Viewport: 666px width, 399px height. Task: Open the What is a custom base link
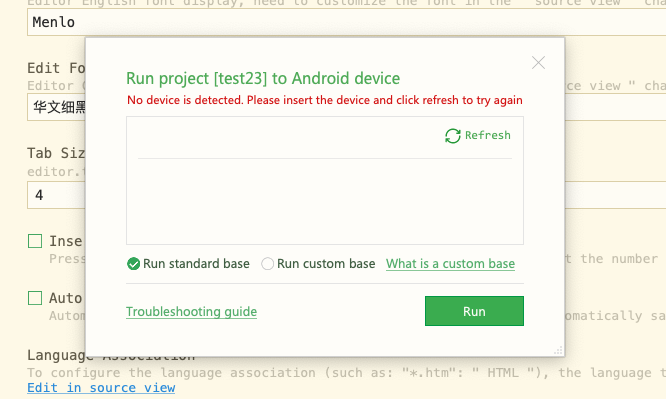[450, 264]
